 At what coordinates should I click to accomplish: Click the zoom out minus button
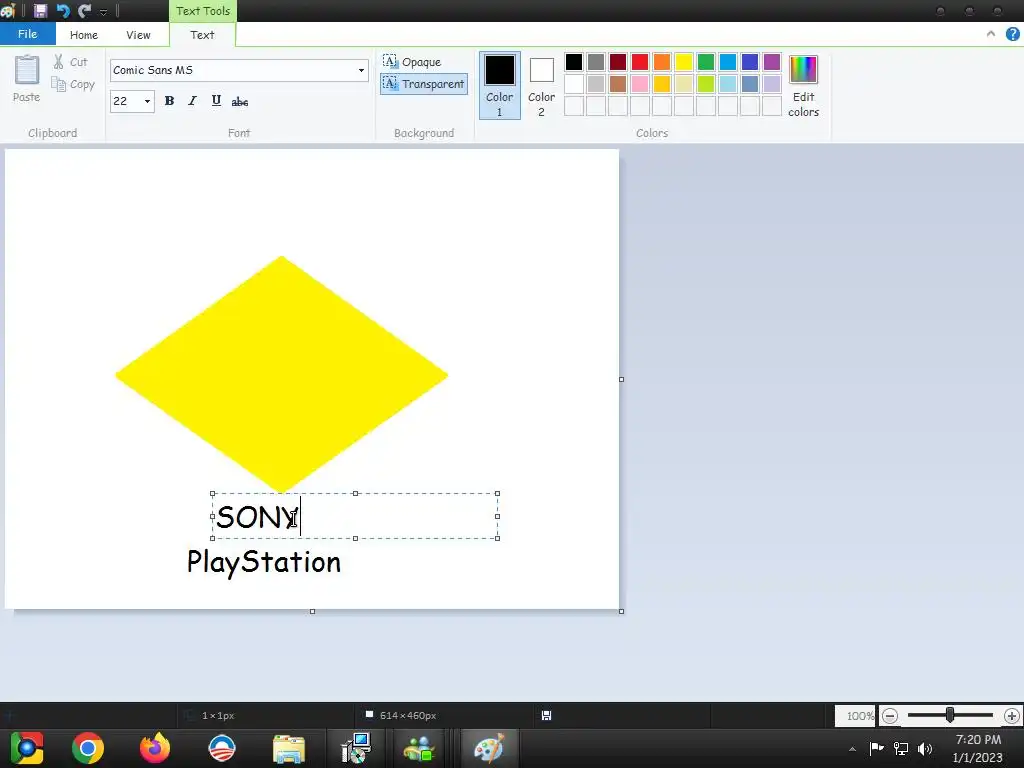click(x=889, y=716)
